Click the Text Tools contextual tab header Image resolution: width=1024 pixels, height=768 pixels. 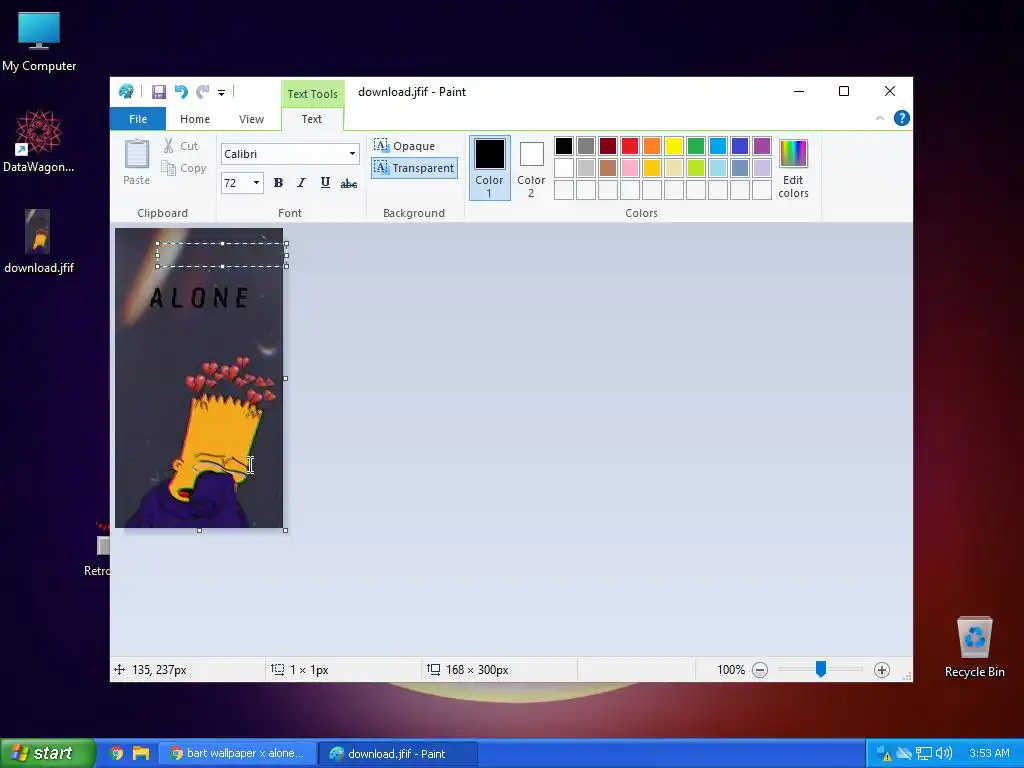(x=313, y=94)
